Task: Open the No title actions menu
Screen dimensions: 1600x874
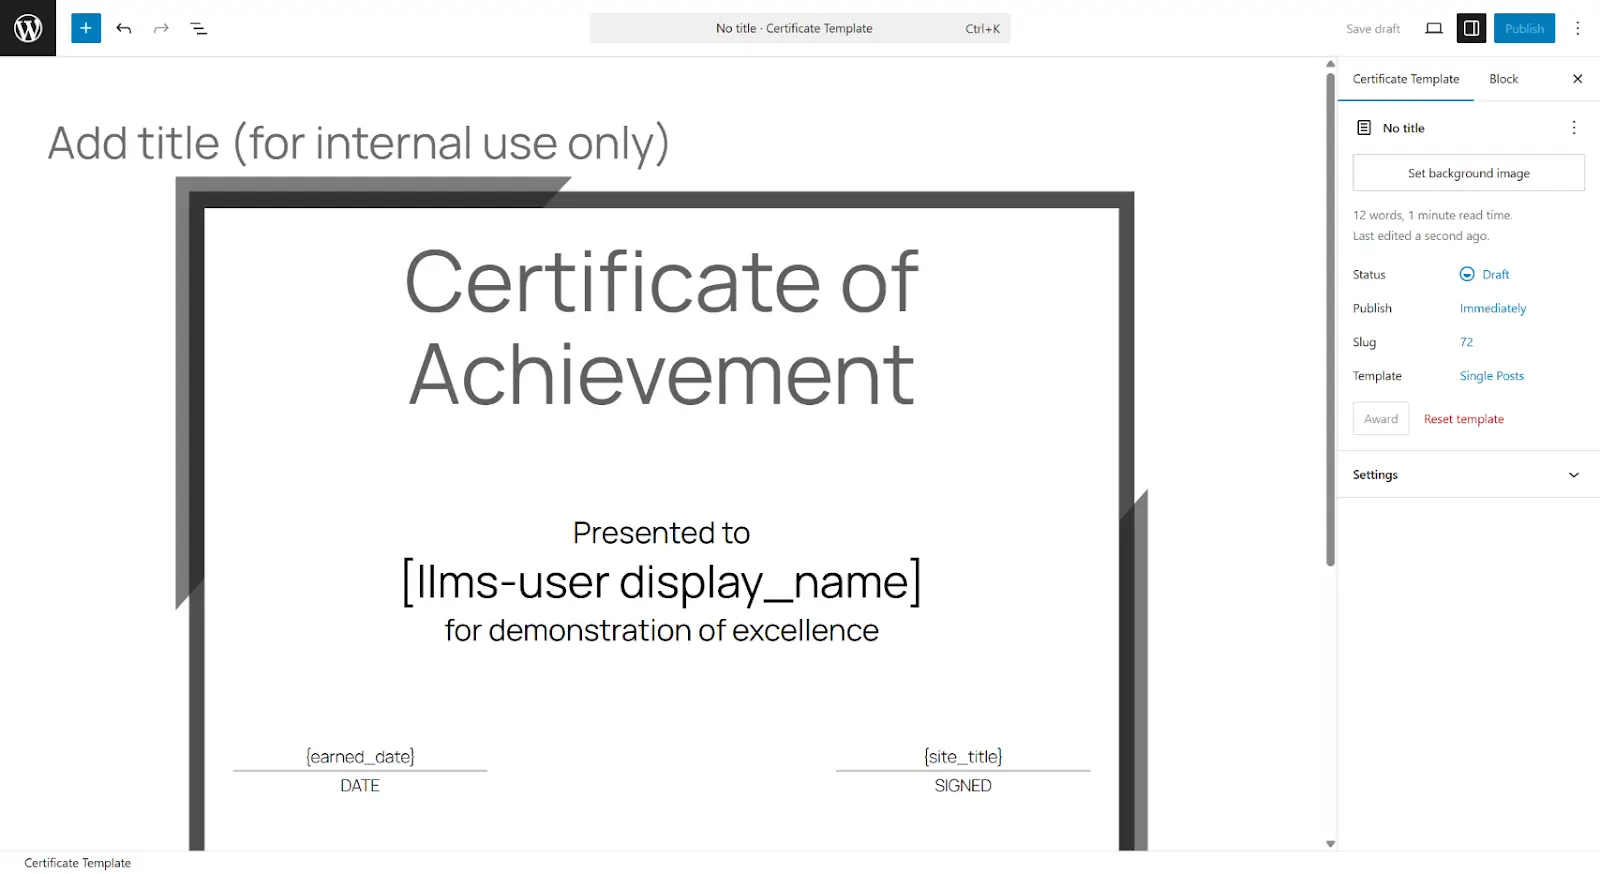Action: pos(1573,128)
